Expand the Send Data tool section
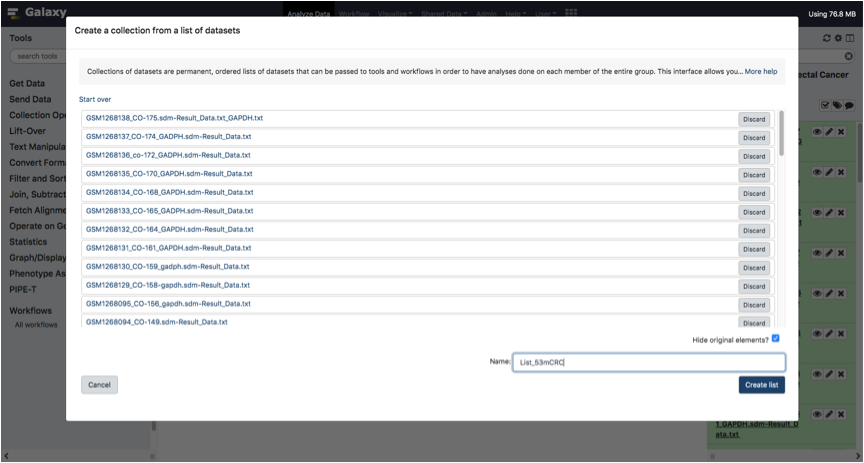 (x=30, y=99)
